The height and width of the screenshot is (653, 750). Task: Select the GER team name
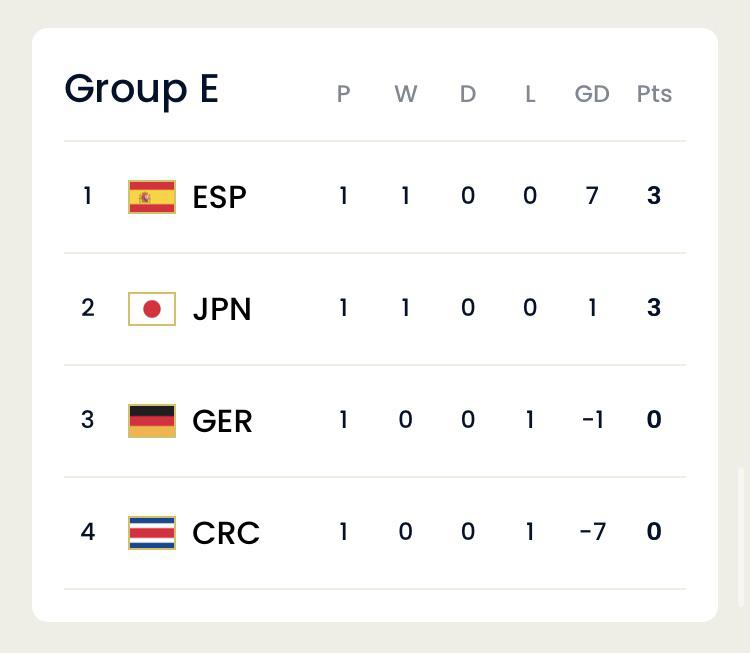click(222, 421)
